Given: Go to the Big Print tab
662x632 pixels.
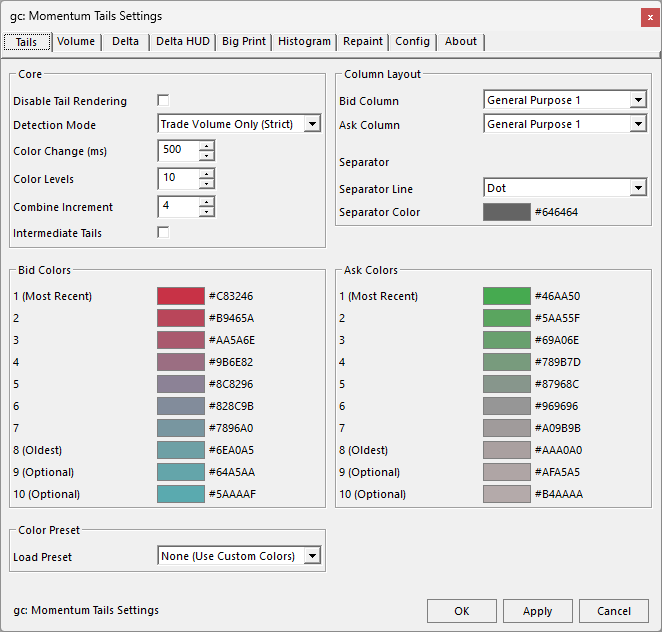Looking at the screenshot, I should pyautogui.click(x=244, y=41).
